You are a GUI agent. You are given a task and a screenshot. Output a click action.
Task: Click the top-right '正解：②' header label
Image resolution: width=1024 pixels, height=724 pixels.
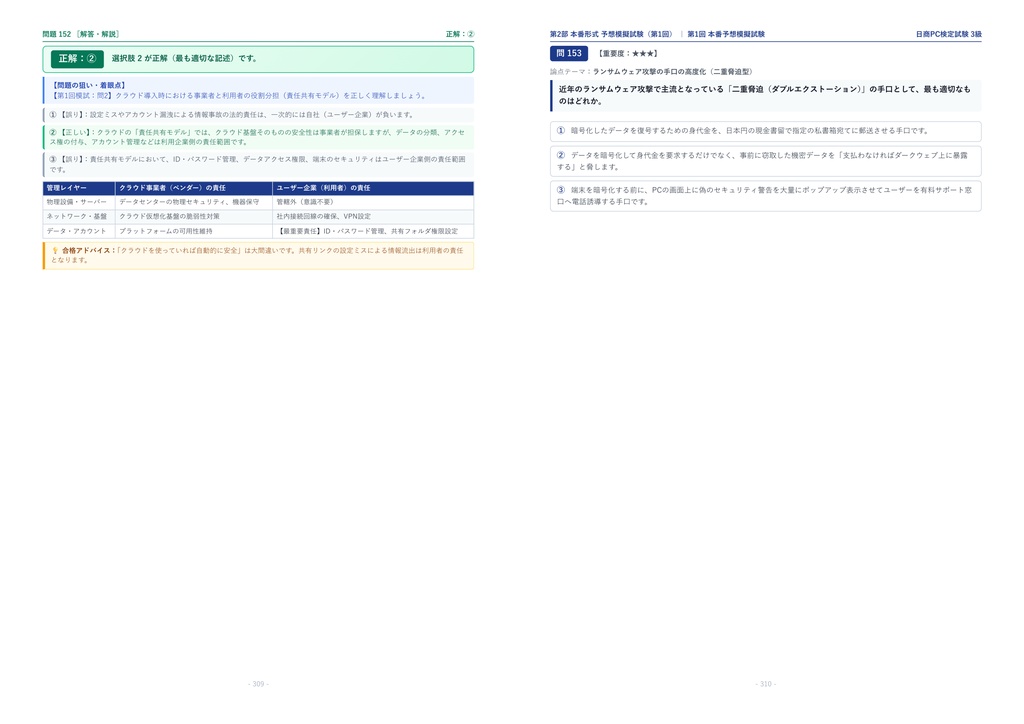(460, 34)
